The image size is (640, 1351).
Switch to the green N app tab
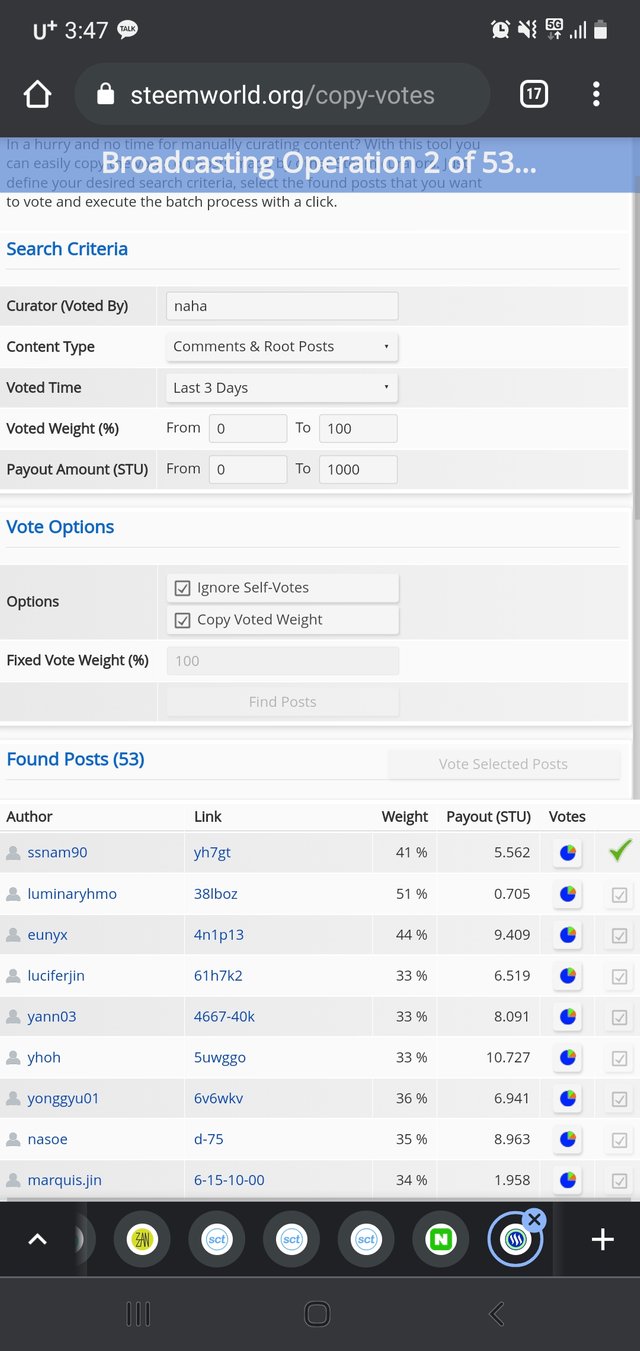tap(440, 1239)
